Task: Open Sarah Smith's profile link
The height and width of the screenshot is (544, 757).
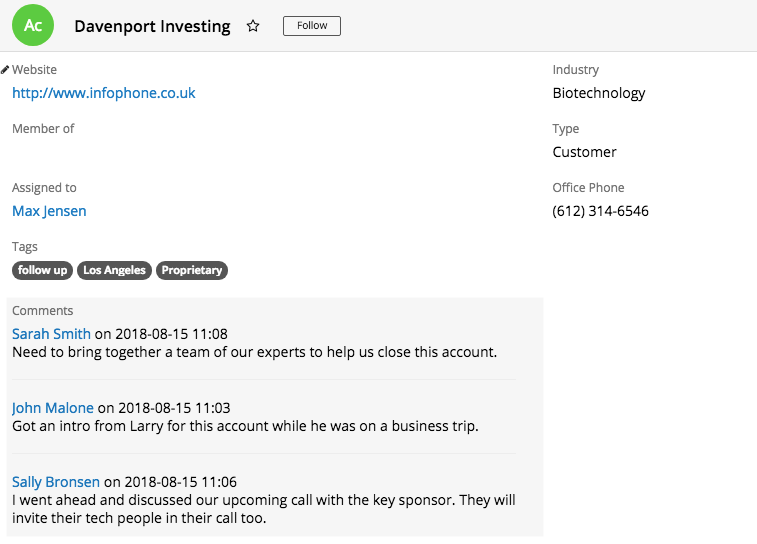Action: coord(51,334)
